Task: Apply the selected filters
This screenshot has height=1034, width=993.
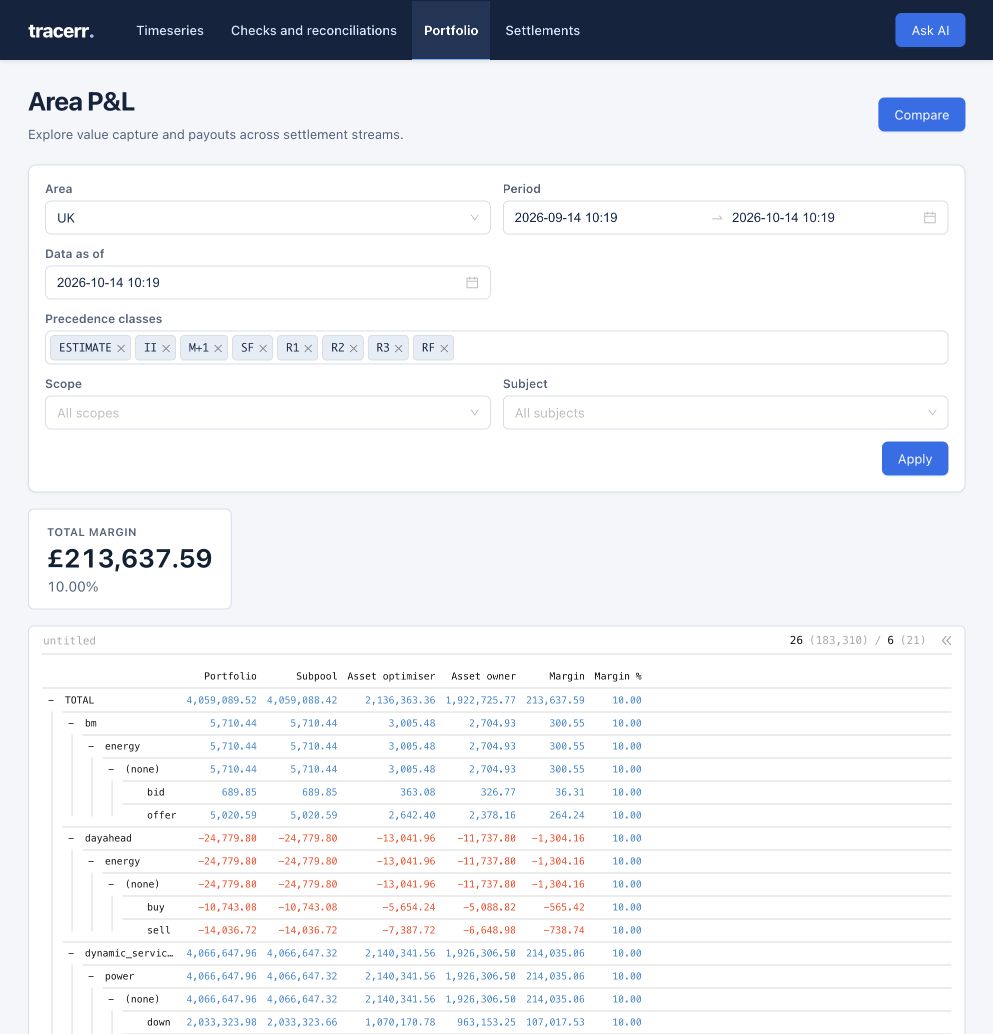Action: pos(915,459)
